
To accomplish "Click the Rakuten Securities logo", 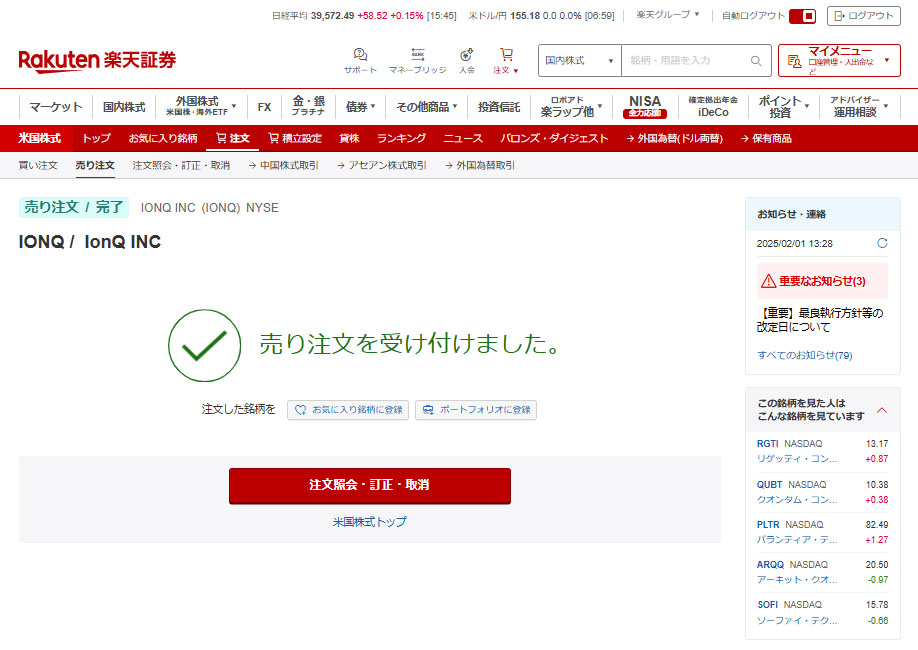I will tap(97, 61).
